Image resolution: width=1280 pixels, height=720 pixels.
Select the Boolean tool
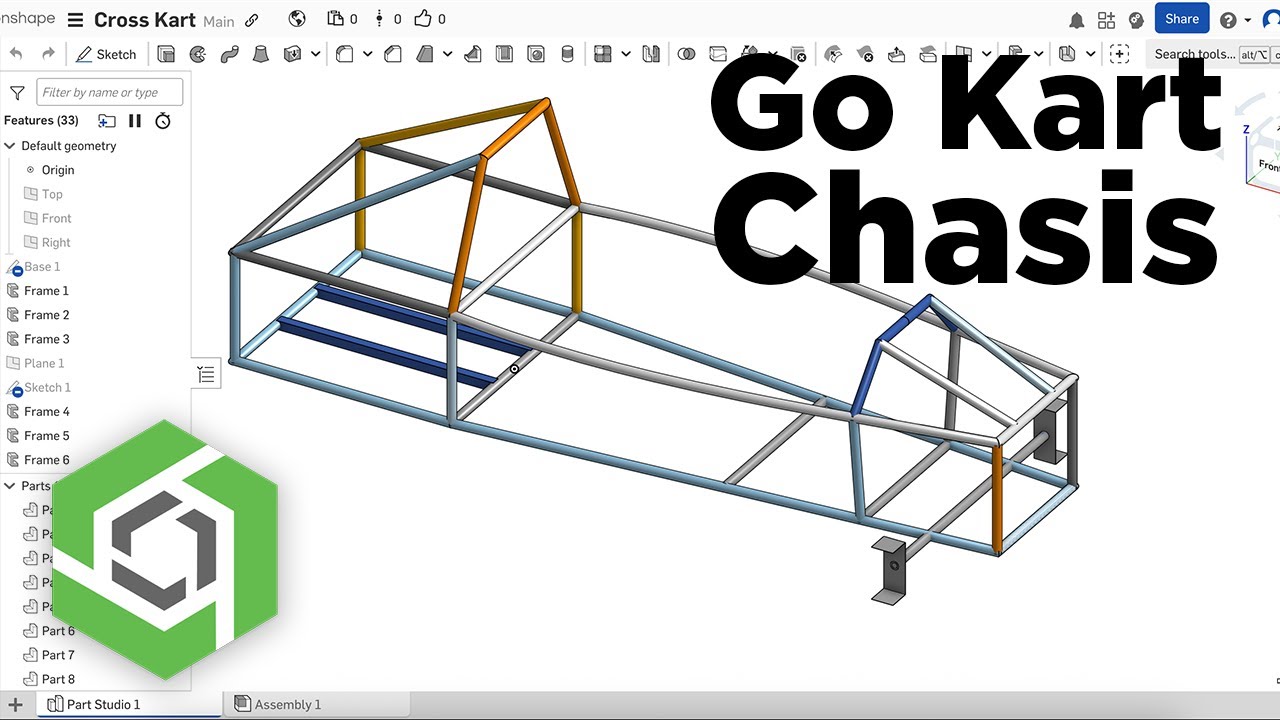[686, 54]
